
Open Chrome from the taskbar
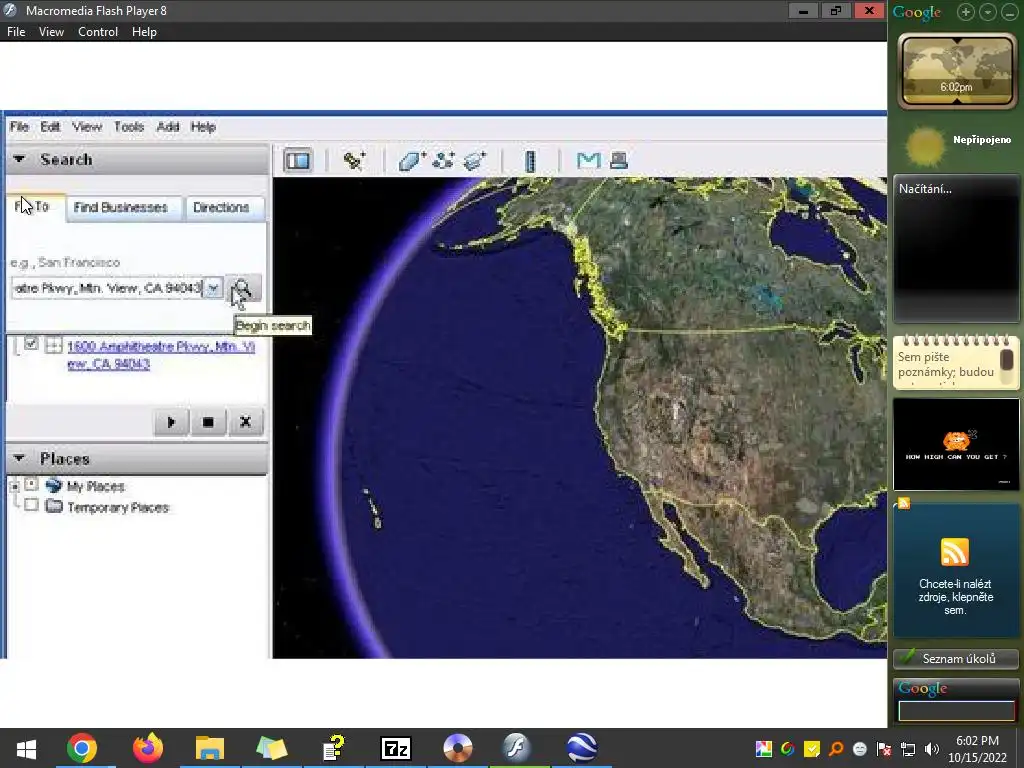coord(82,748)
